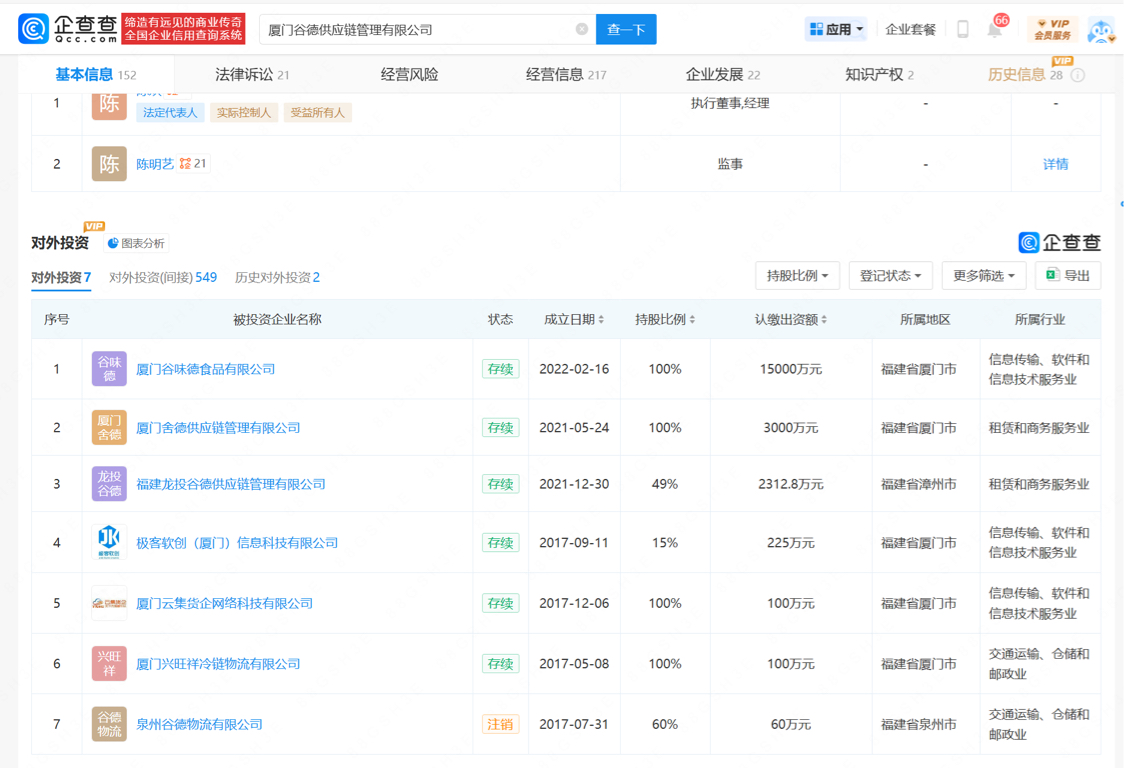Image resolution: width=1124 pixels, height=768 pixels.
Task: Open the 更多筛选 filter dropdown
Action: click(x=984, y=275)
